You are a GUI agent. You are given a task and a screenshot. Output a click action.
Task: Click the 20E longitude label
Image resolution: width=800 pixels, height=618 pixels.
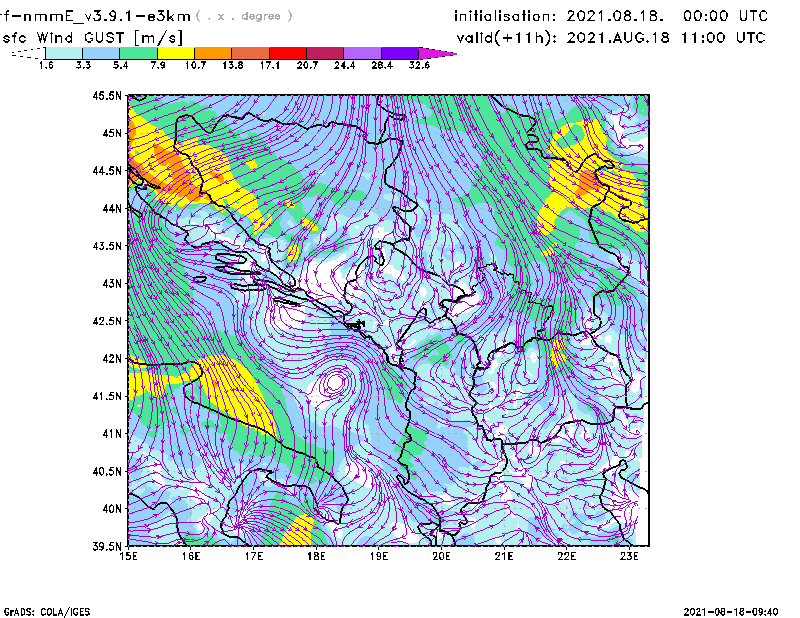pos(441,556)
